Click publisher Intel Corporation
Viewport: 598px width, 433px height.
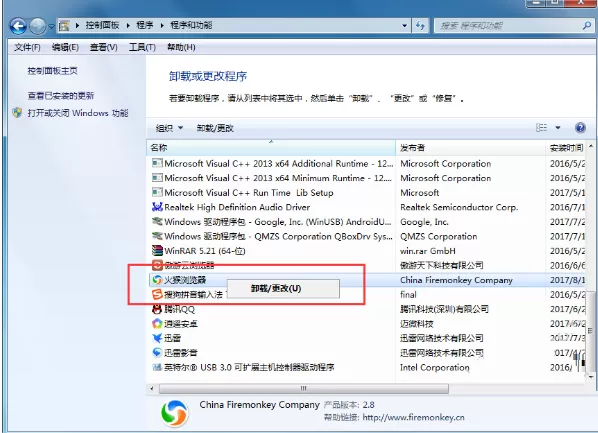click(x=435, y=368)
